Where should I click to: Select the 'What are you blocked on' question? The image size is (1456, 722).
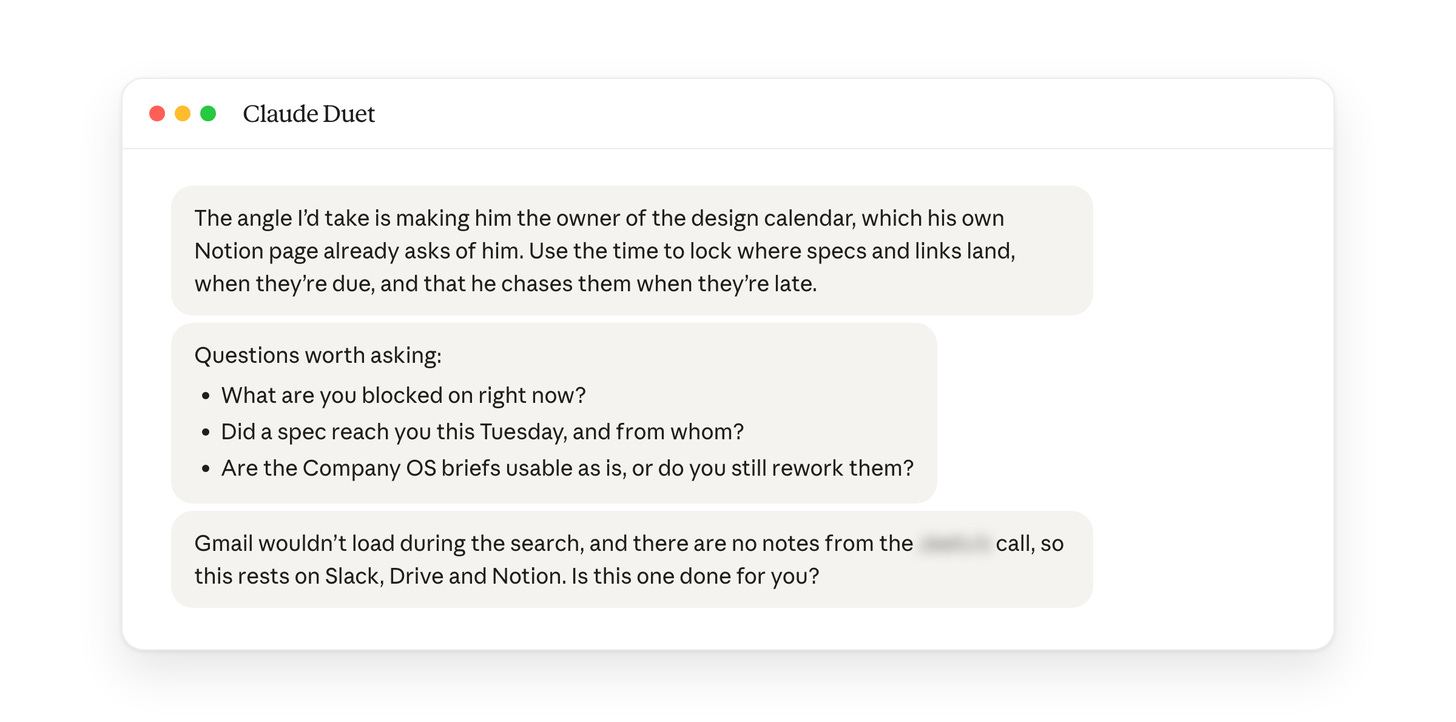click(x=404, y=395)
